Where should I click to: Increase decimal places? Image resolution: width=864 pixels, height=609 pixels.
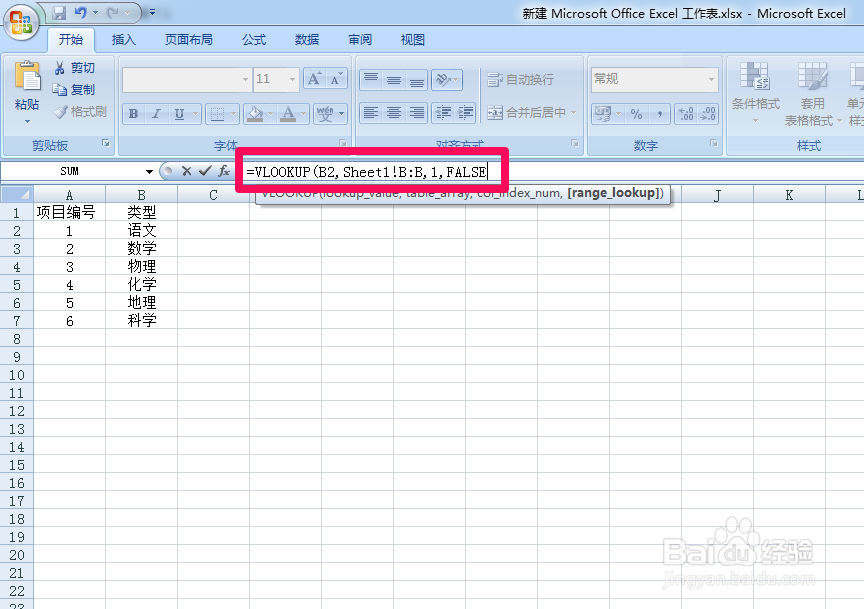pyautogui.click(x=686, y=114)
